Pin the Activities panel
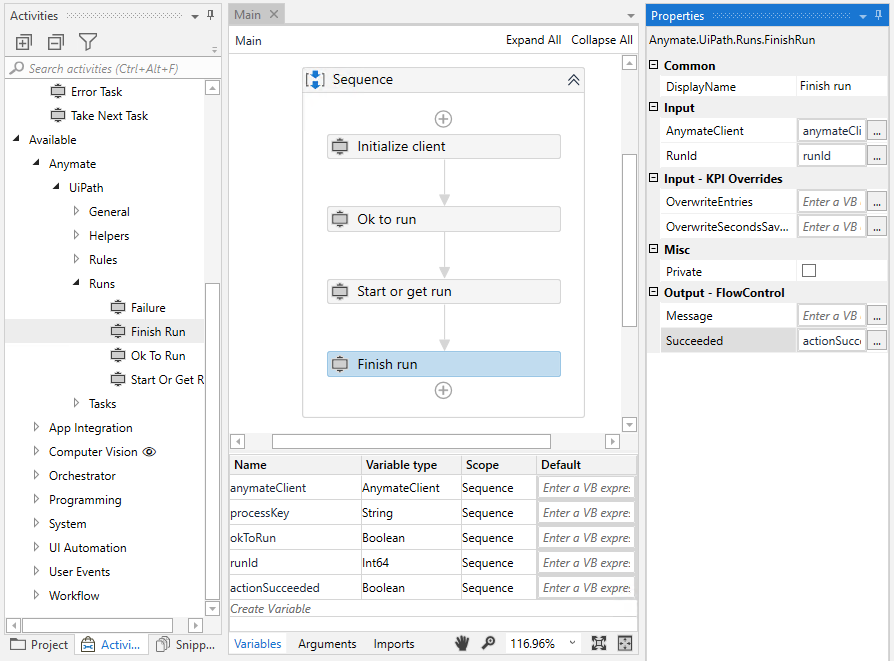 [x=210, y=15]
